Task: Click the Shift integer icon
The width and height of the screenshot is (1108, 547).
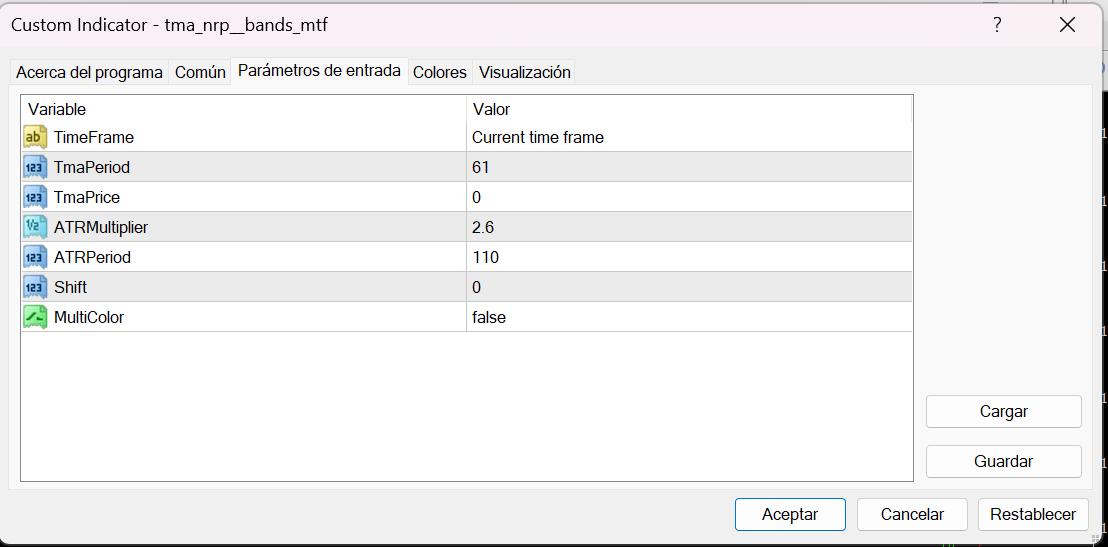Action: coord(35,287)
